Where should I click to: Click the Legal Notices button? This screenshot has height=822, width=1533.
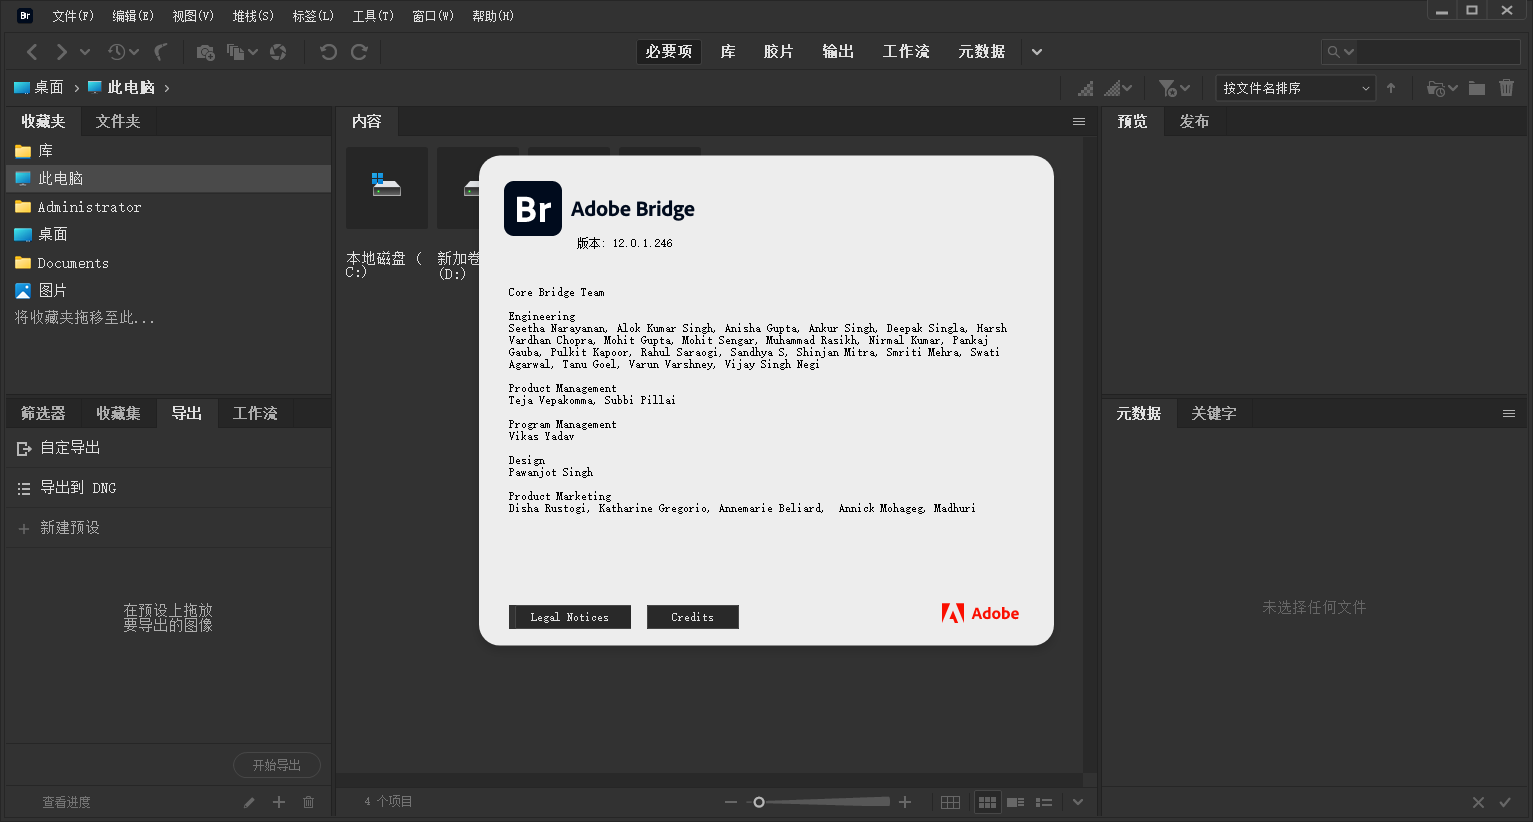click(x=569, y=617)
